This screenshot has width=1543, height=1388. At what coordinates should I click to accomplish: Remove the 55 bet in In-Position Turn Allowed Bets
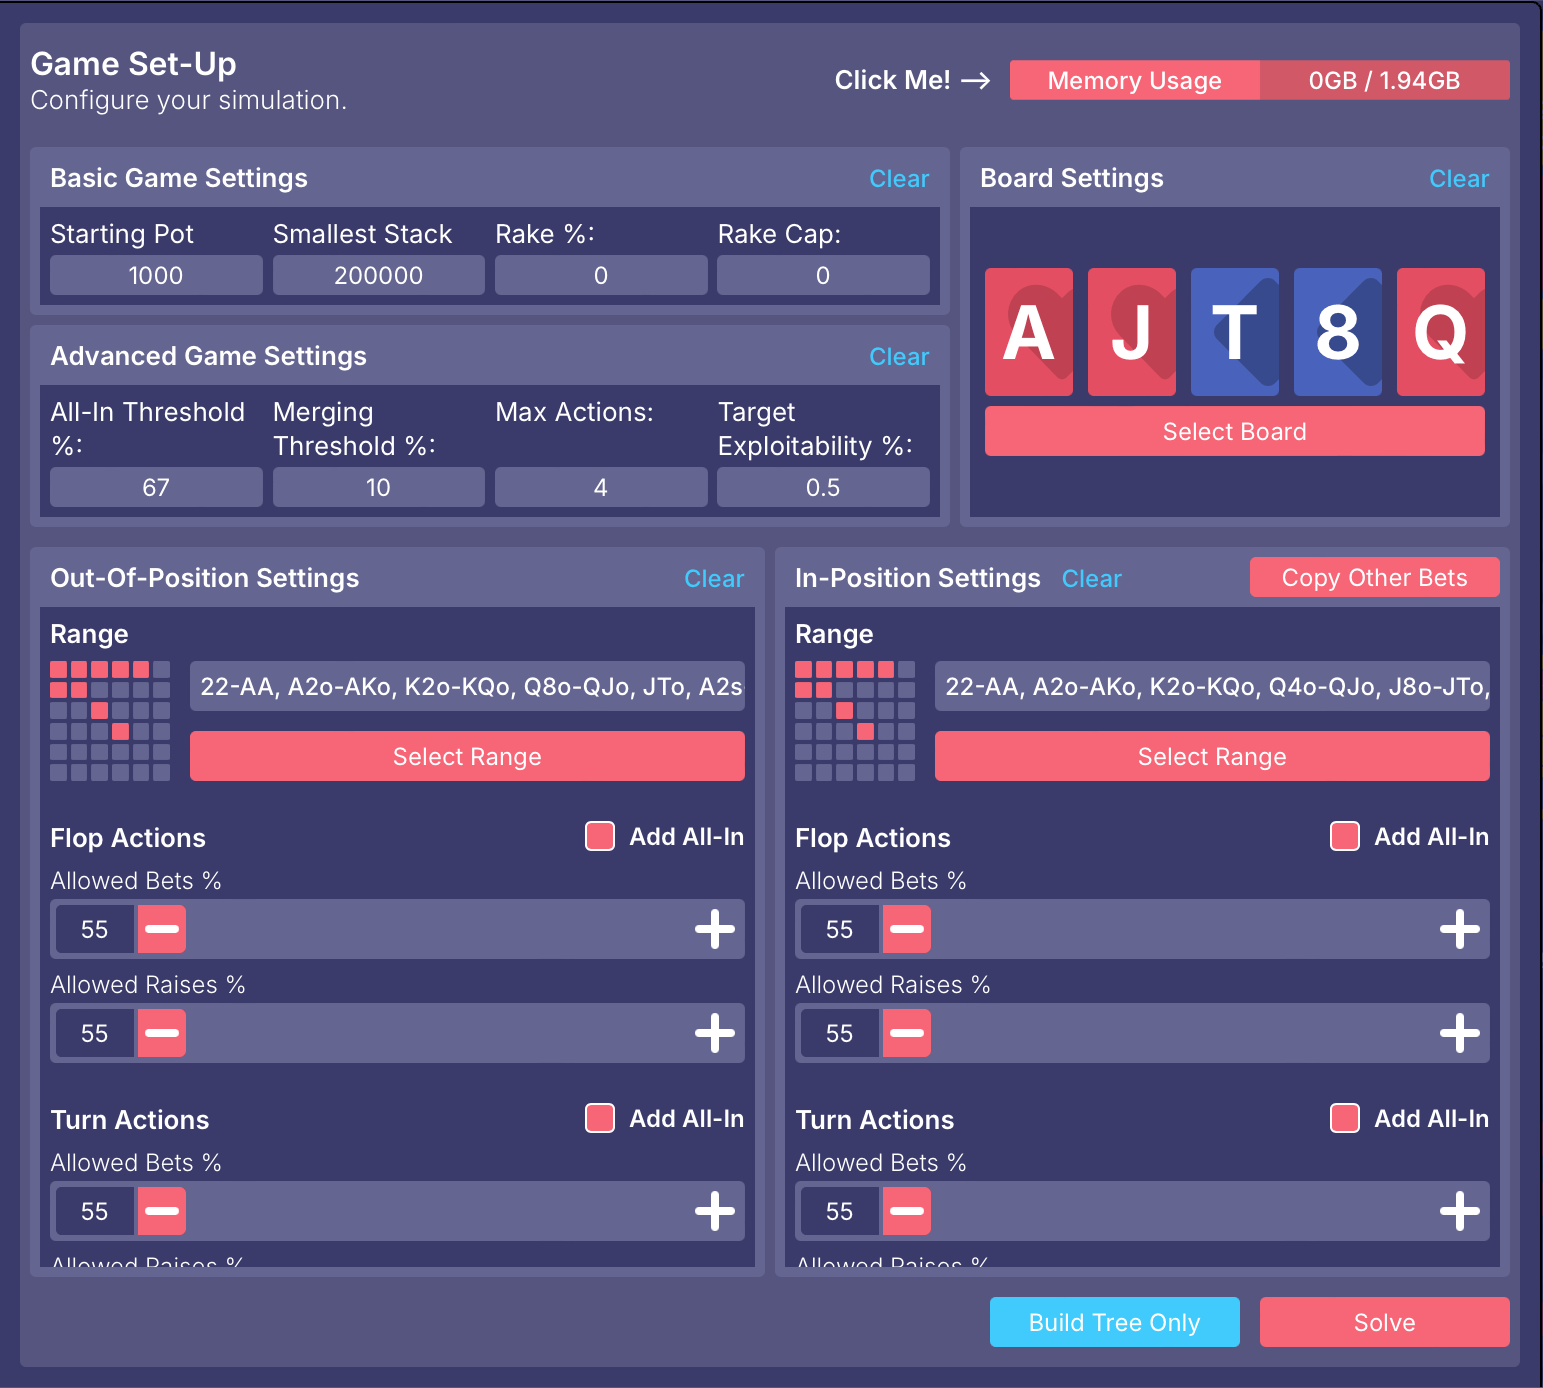(906, 1211)
